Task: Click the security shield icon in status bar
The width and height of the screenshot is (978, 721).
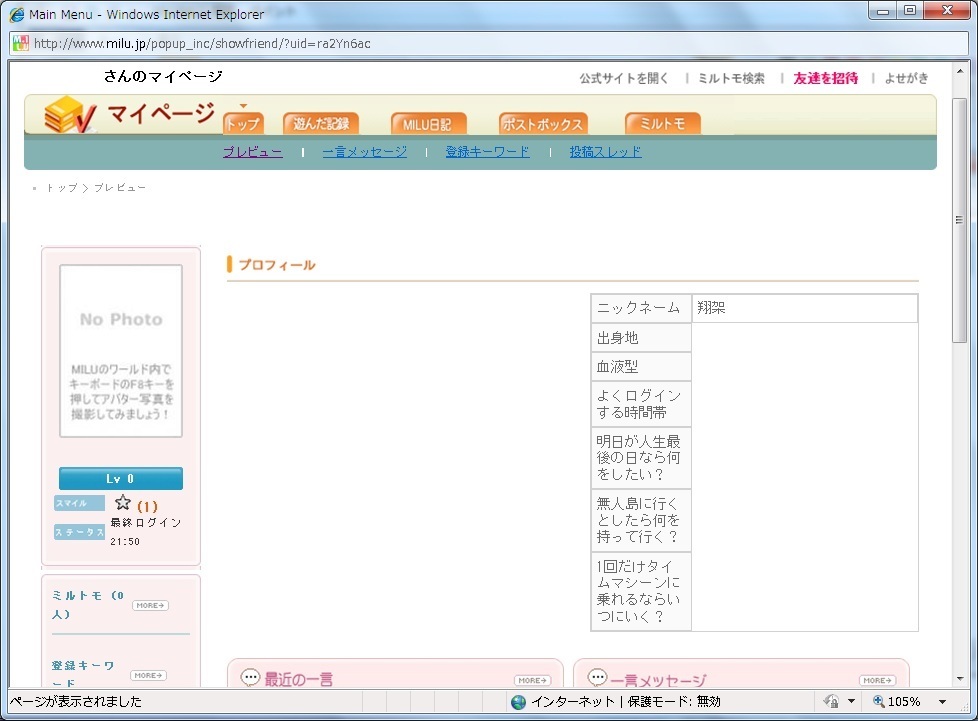Action: coord(831,702)
